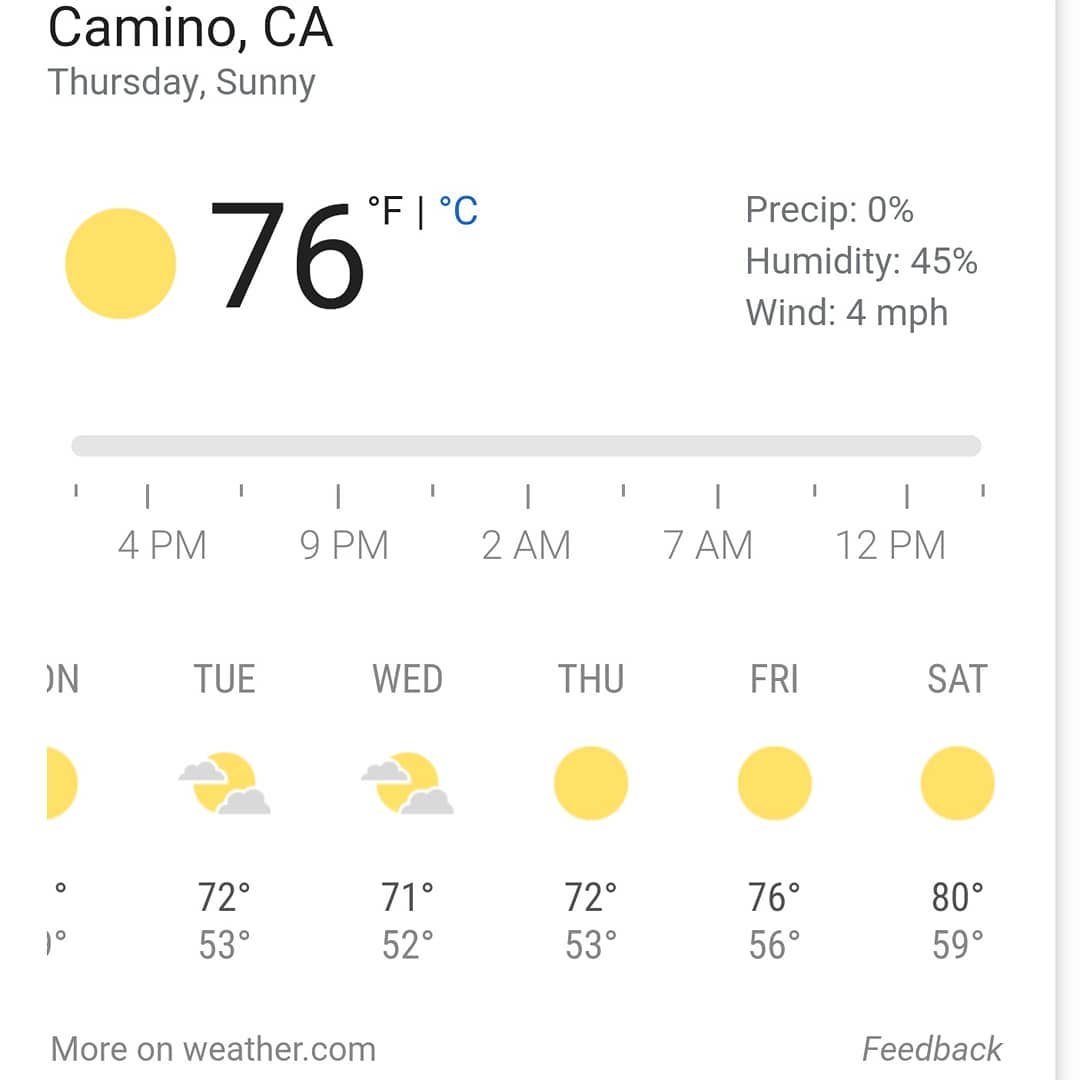Select Wednesday's partly cloudy forecast icon
This screenshot has width=1080, height=1080.
tap(408, 783)
